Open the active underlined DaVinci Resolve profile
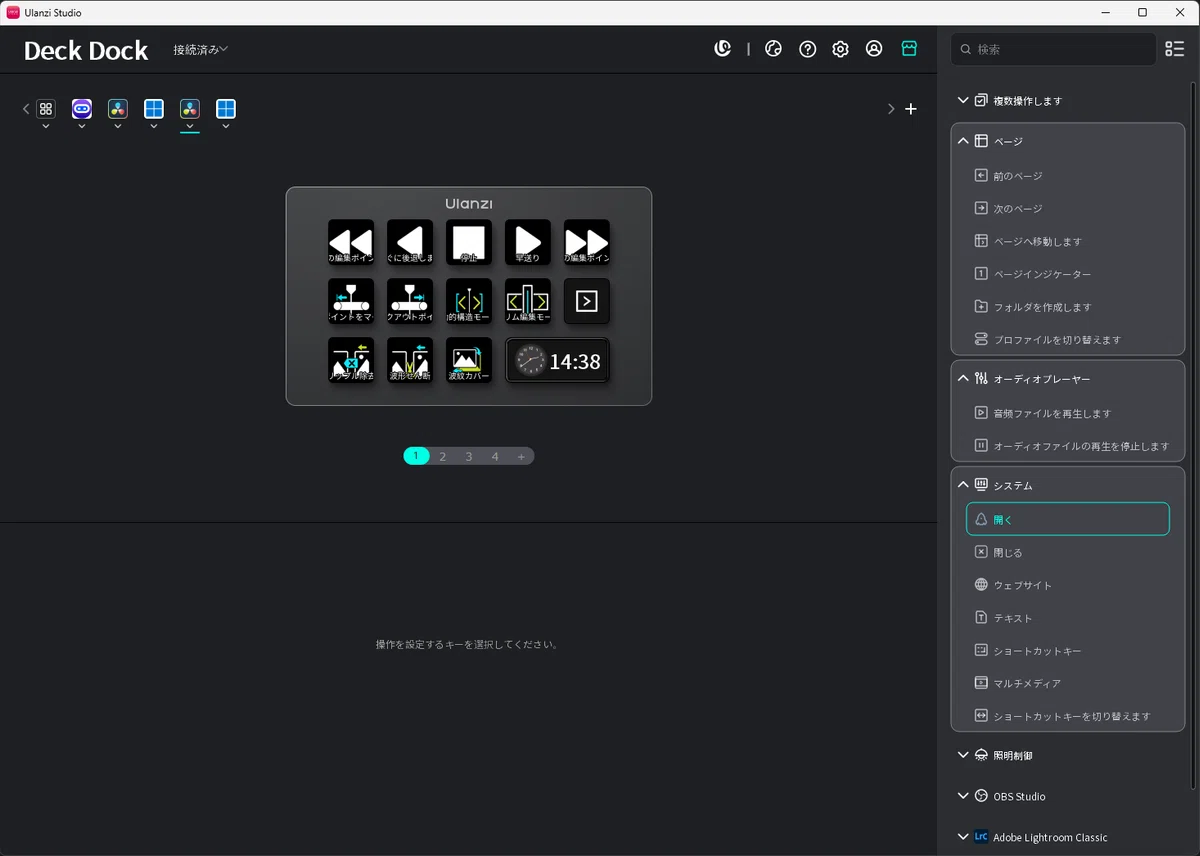This screenshot has height=856, width=1200. pos(190,109)
